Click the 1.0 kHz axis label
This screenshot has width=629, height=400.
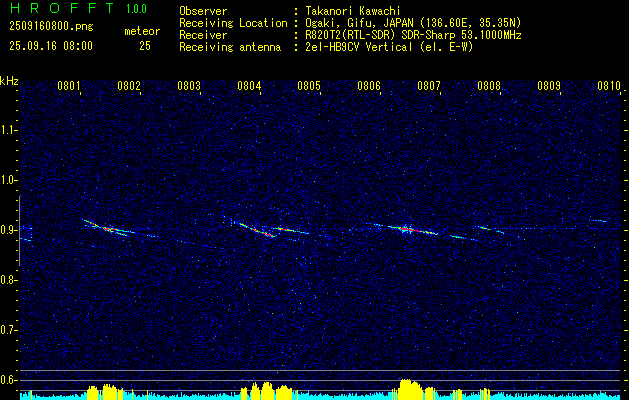[8, 180]
